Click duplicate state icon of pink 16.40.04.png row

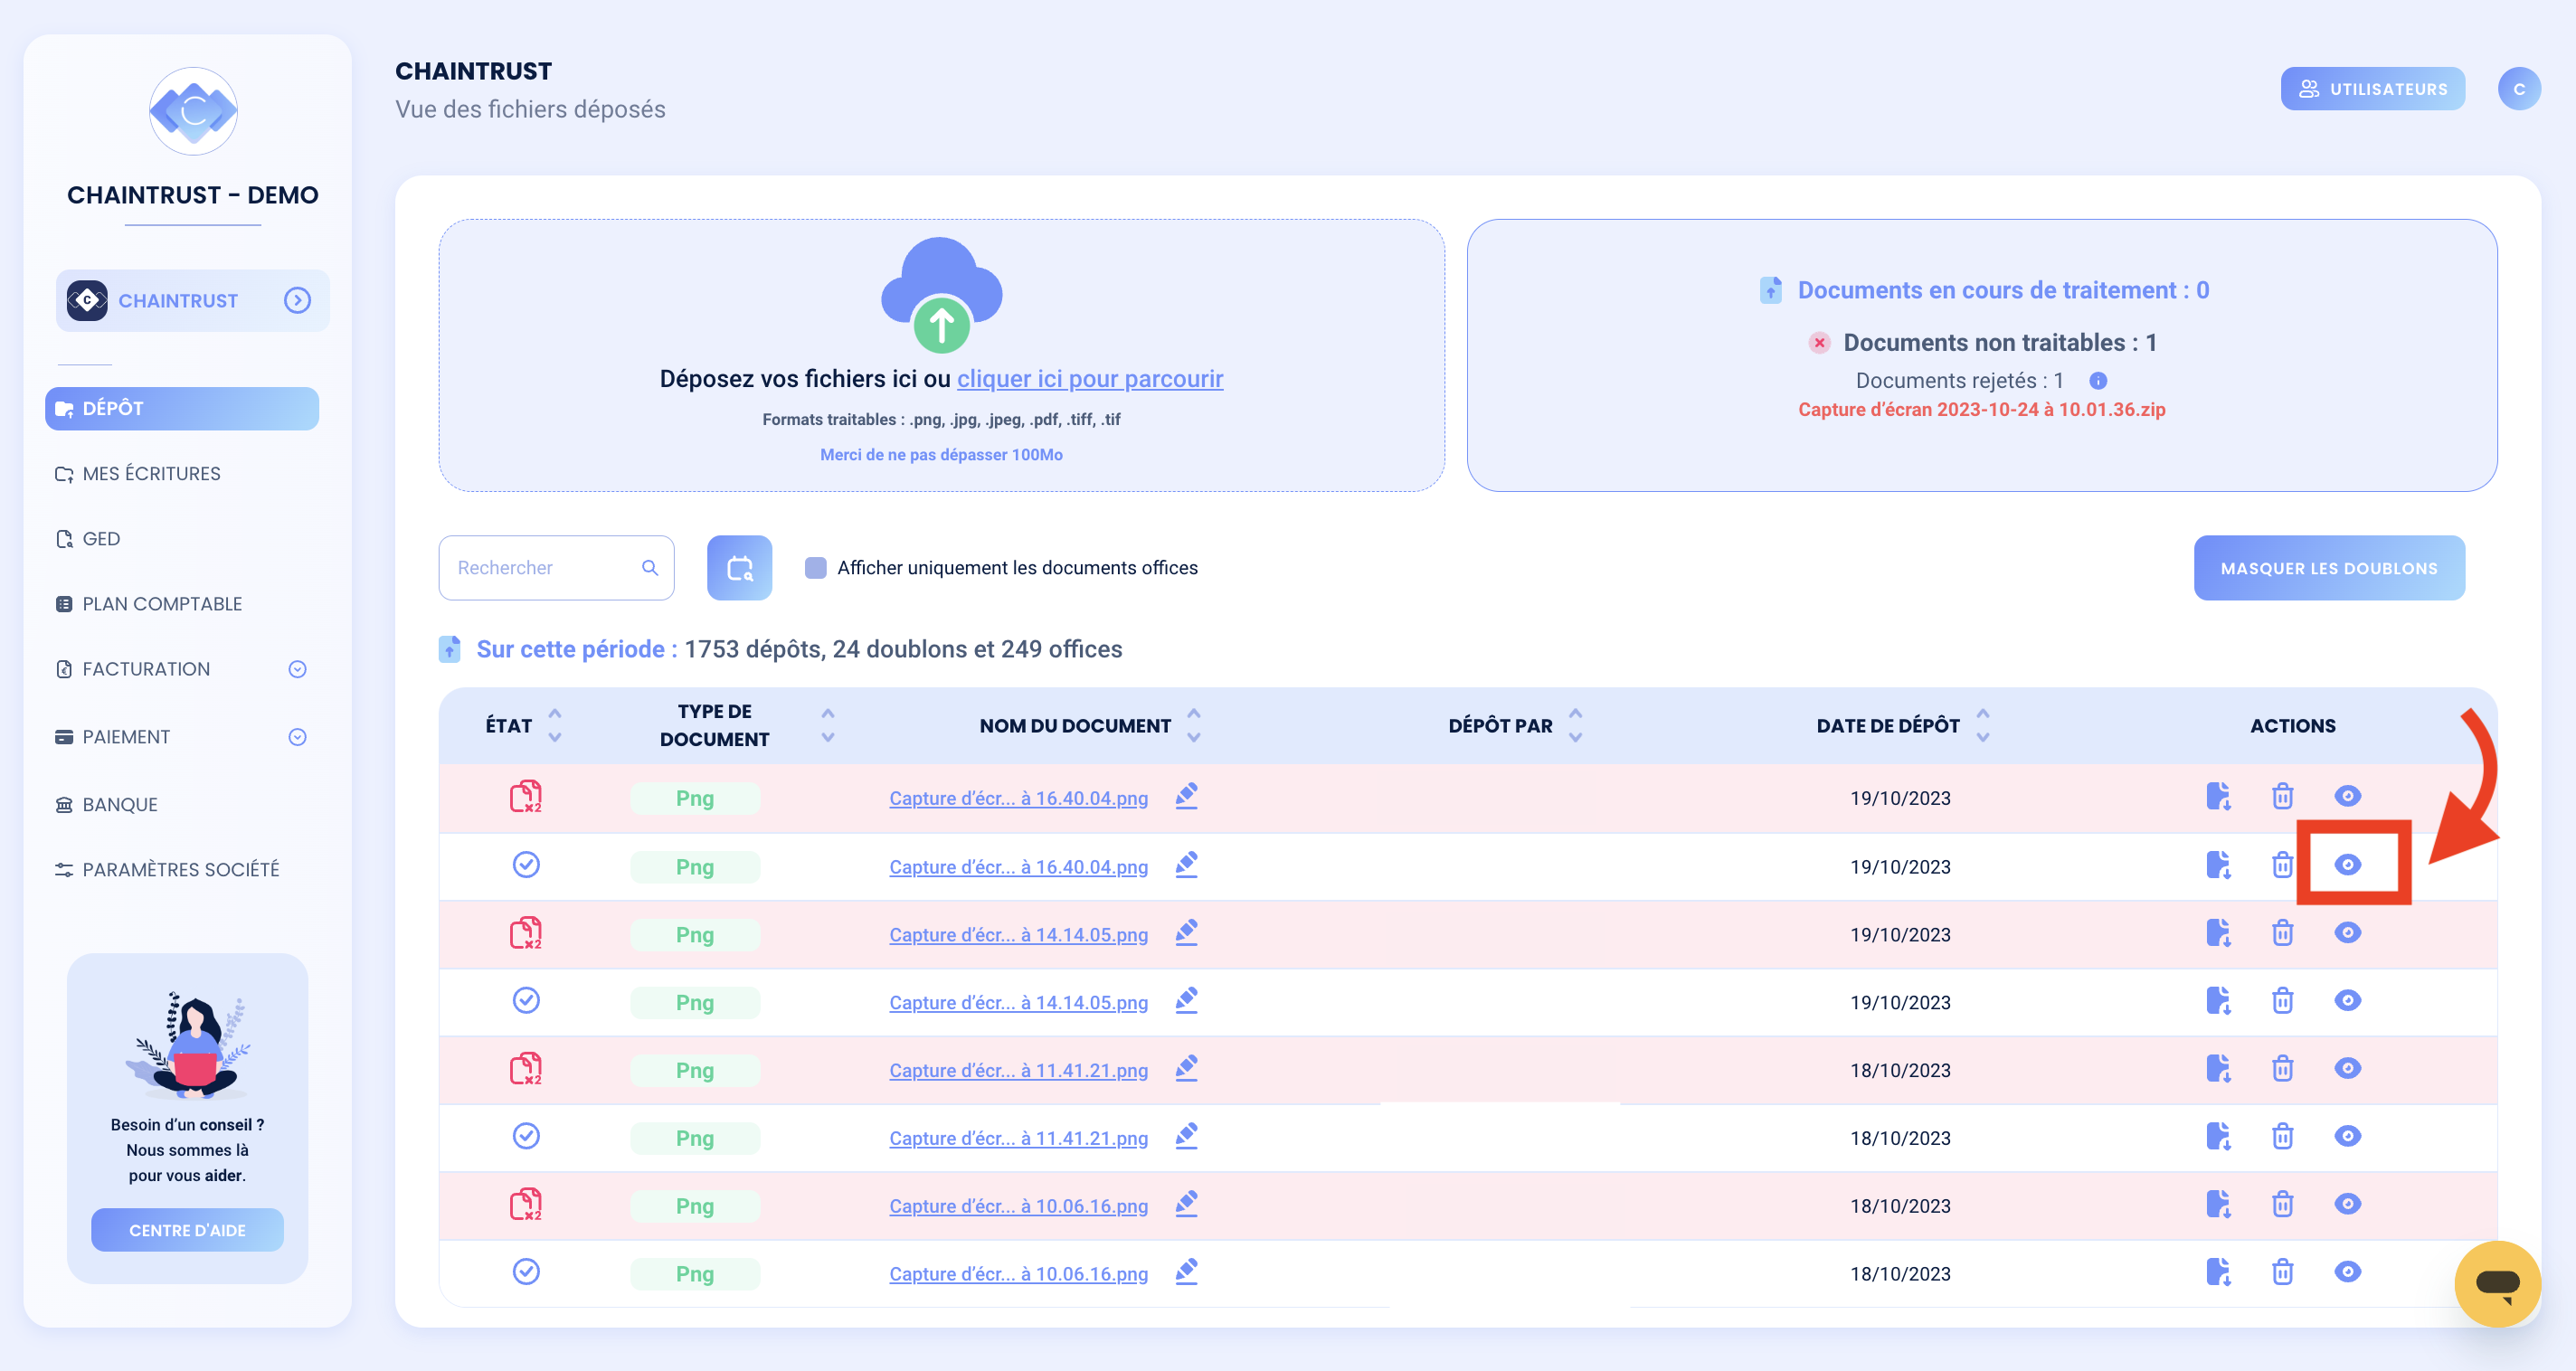point(526,796)
